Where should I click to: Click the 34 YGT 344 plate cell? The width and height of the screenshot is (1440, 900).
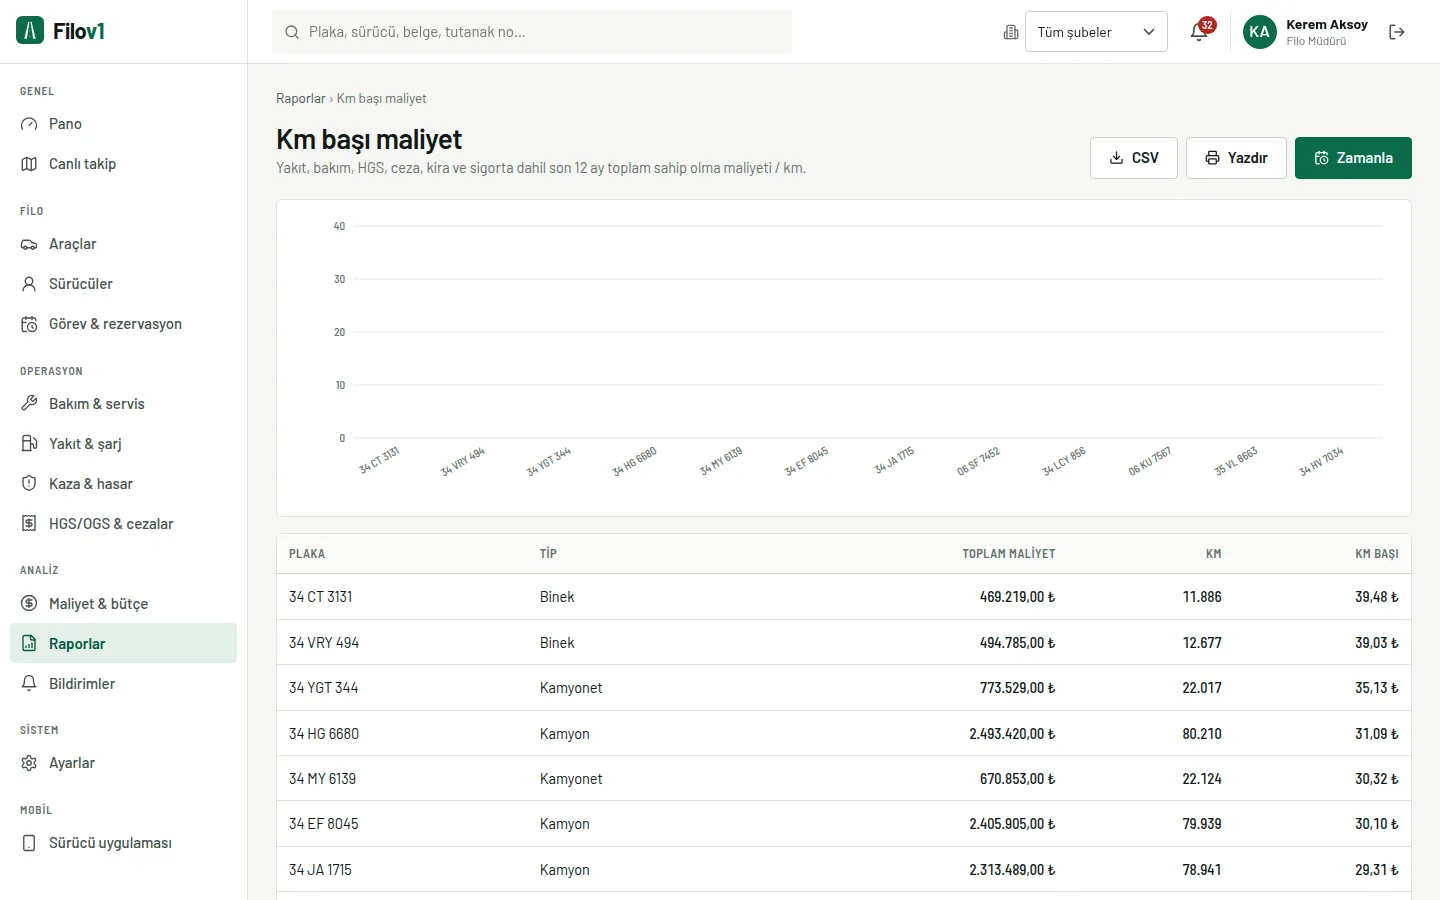point(324,688)
